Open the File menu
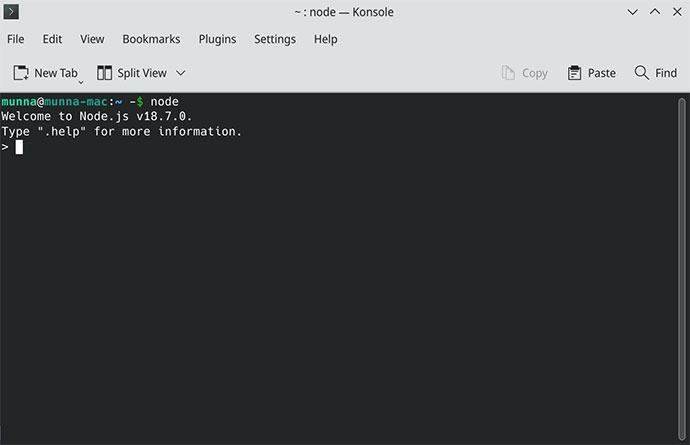 point(16,39)
